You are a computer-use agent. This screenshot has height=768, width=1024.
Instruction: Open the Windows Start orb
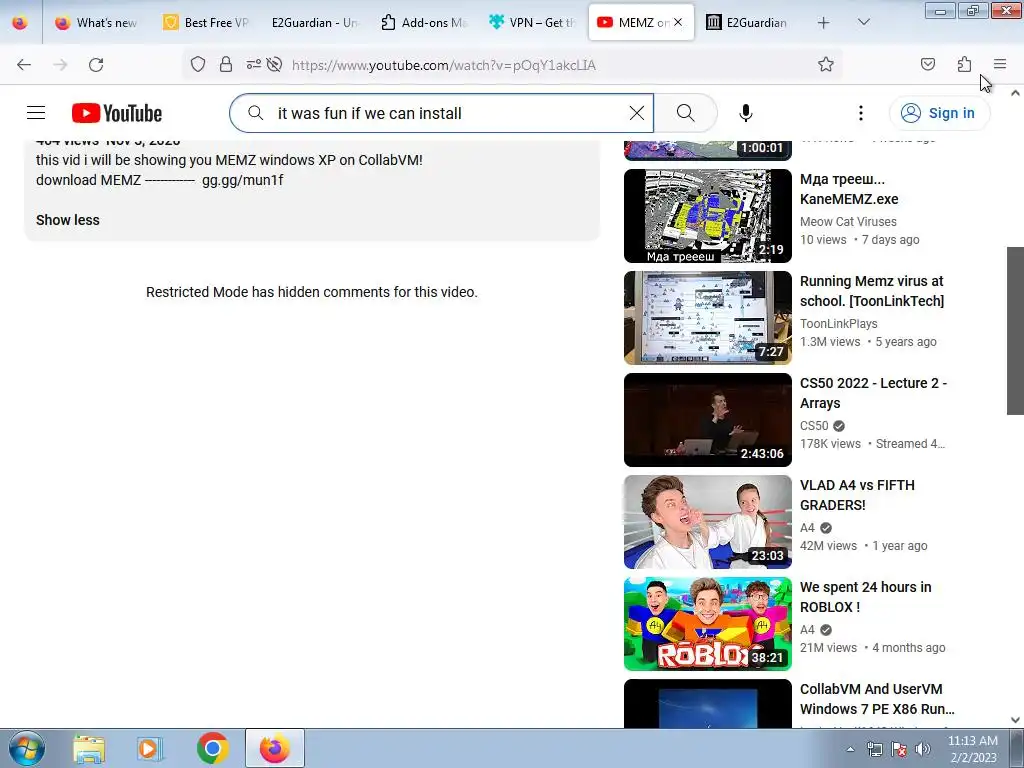coord(27,748)
